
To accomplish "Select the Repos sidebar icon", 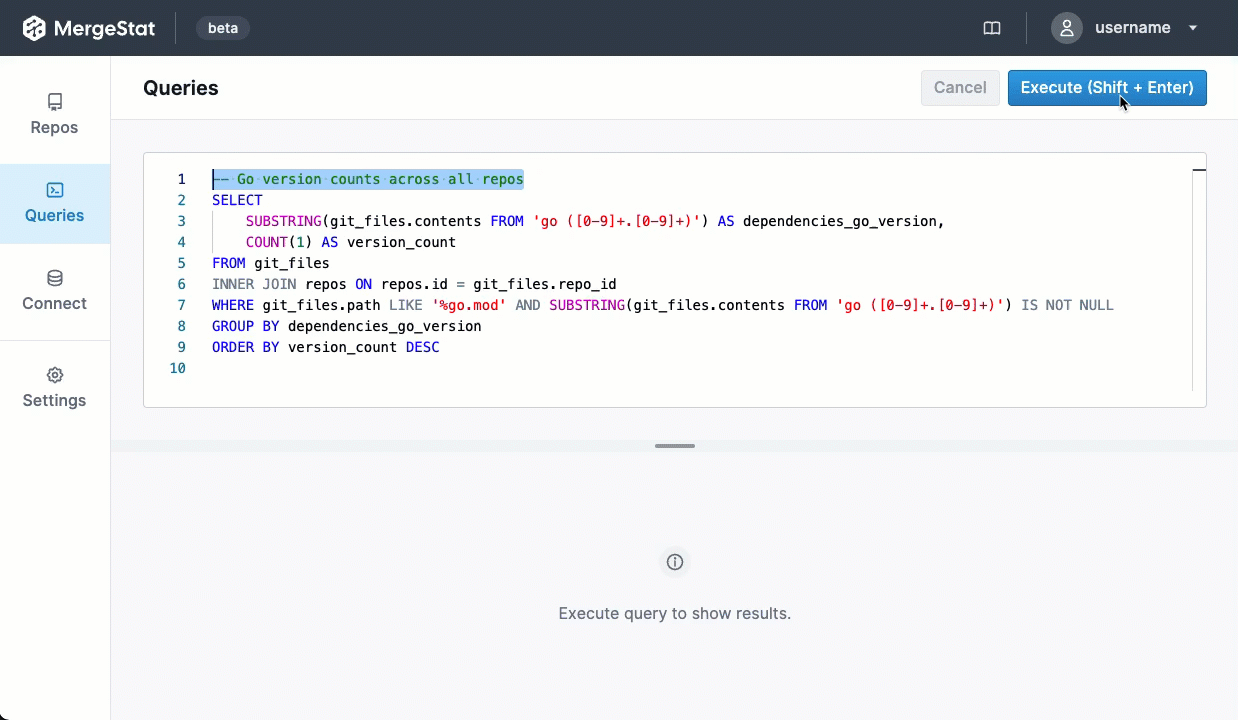I will tap(55, 102).
